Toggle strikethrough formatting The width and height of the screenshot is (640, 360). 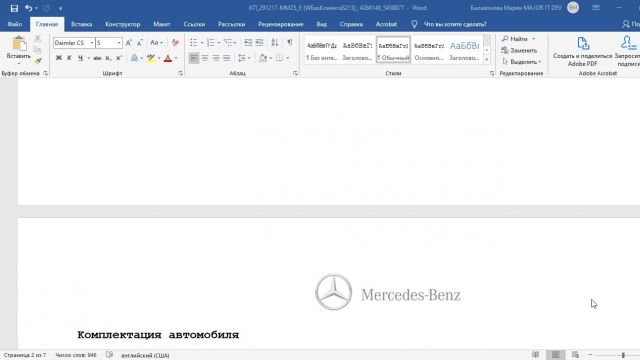pyautogui.click(x=97, y=58)
